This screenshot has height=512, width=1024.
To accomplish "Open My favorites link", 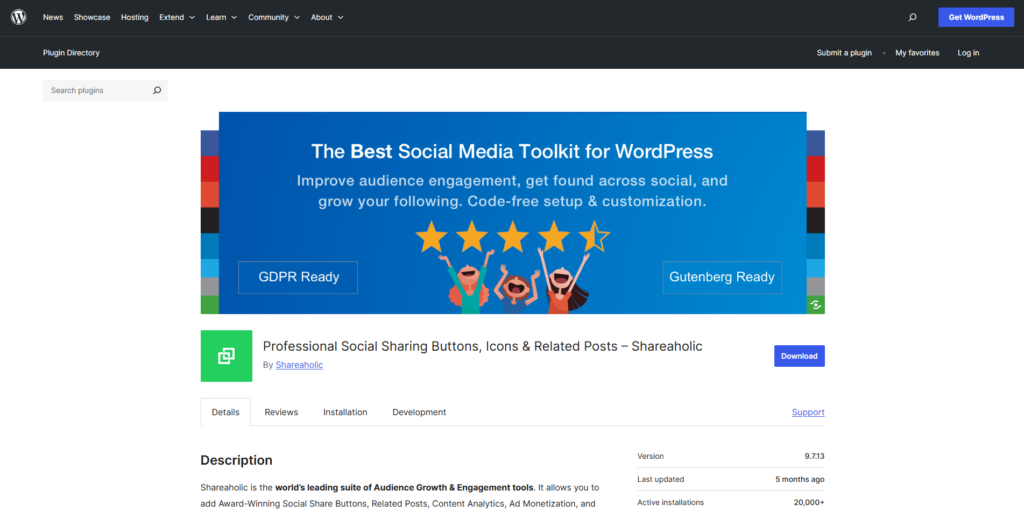I will point(917,53).
